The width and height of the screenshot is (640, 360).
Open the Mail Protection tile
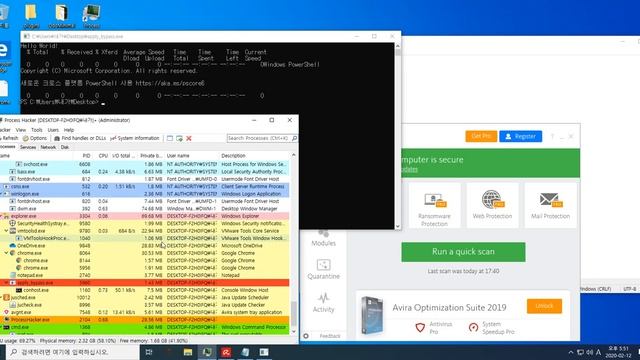(550, 205)
